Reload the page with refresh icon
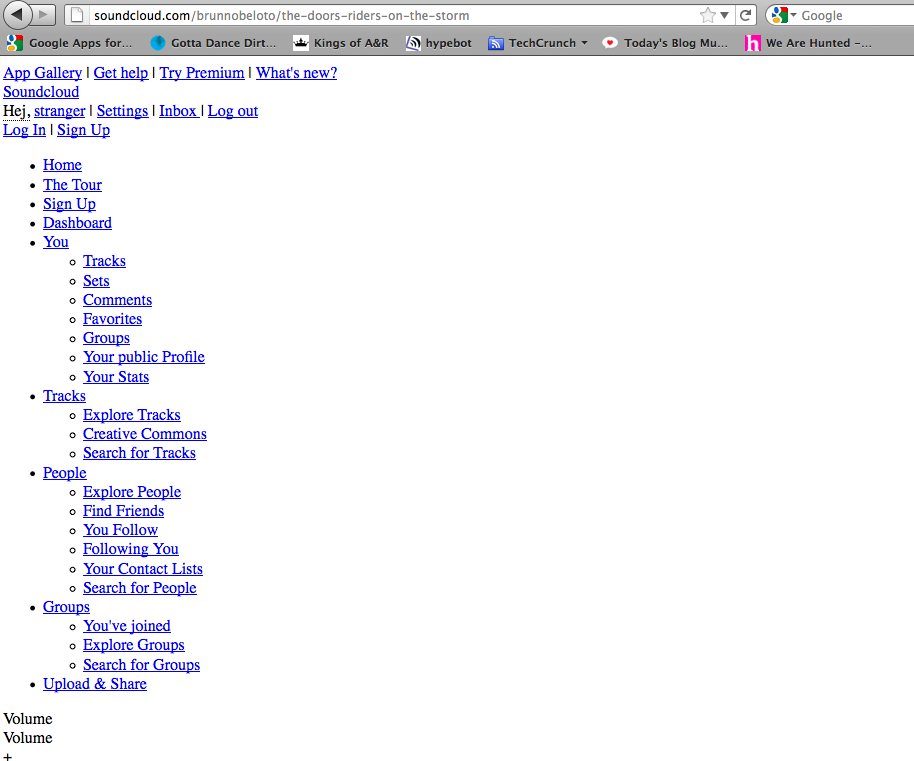 pyautogui.click(x=746, y=15)
